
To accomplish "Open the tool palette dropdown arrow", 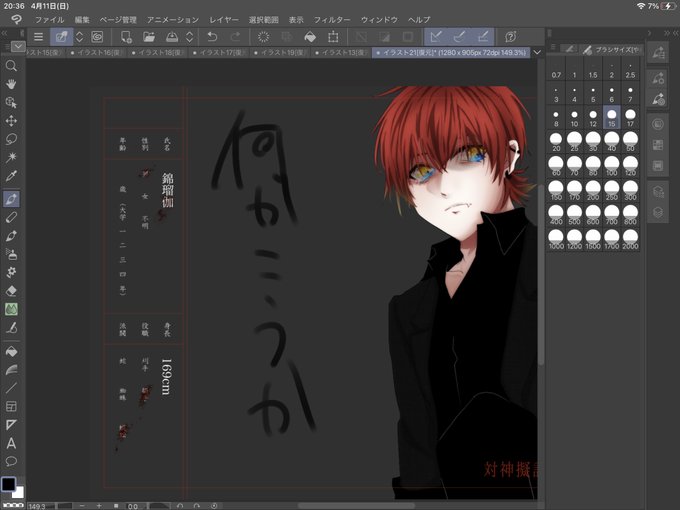I will (19, 46).
